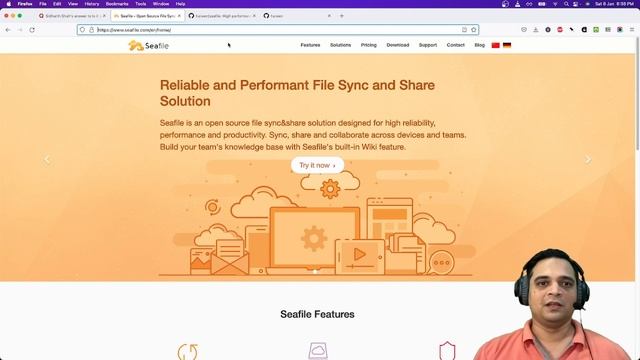640x360 pixels.
Task: Open the Tools menu
Action: [x=140, y=4]
